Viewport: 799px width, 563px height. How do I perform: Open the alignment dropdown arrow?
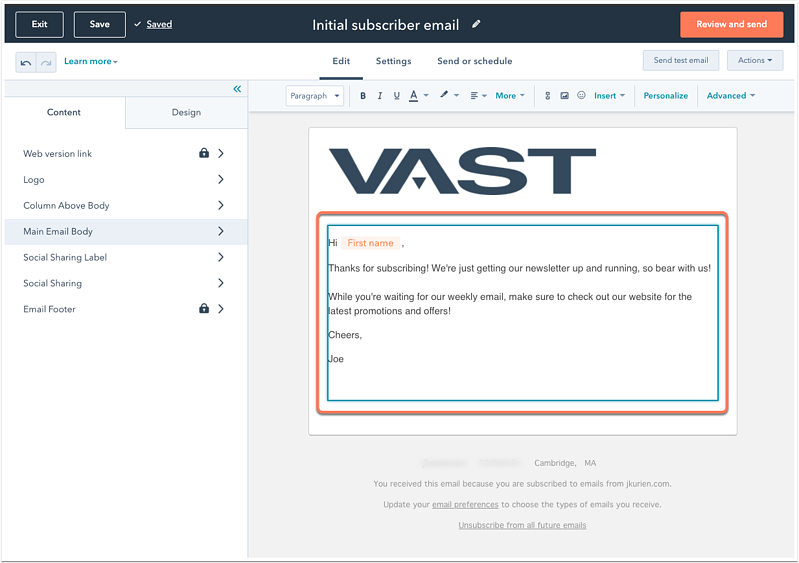click(484, 96)
